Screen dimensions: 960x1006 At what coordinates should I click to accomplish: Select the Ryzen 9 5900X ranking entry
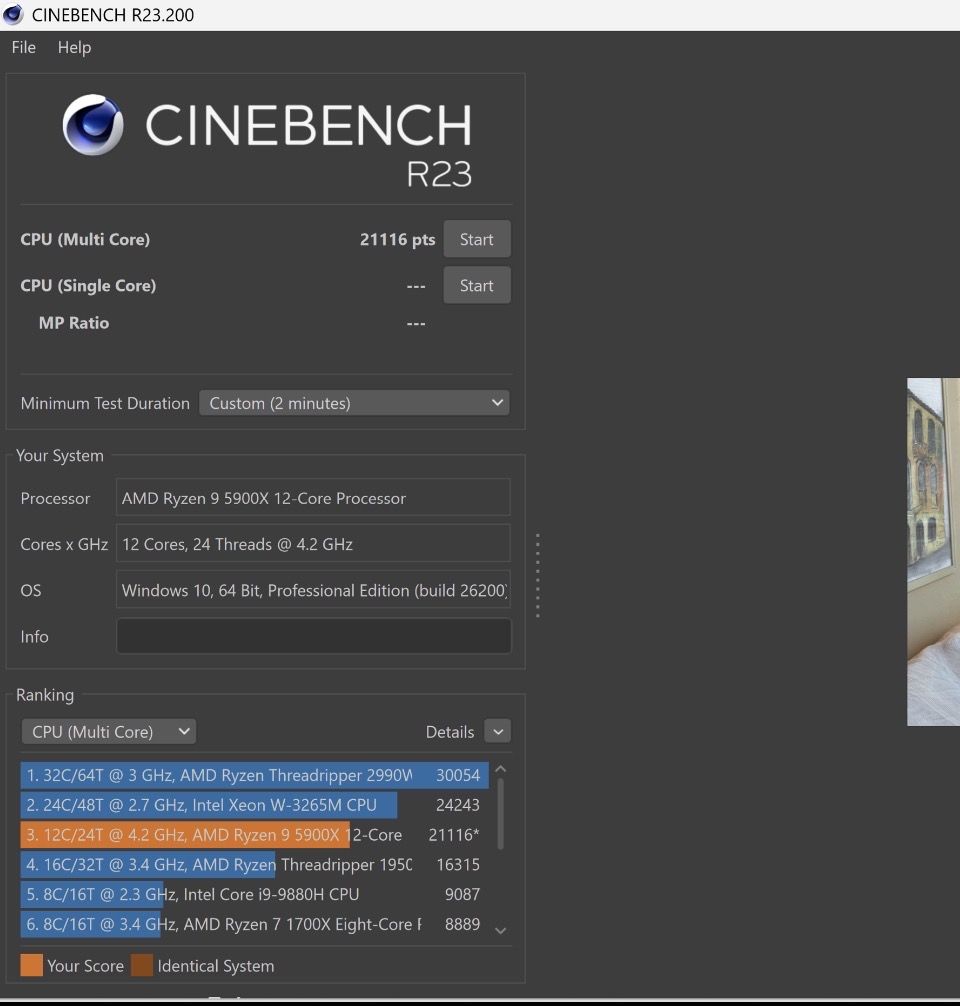(250, 835)
